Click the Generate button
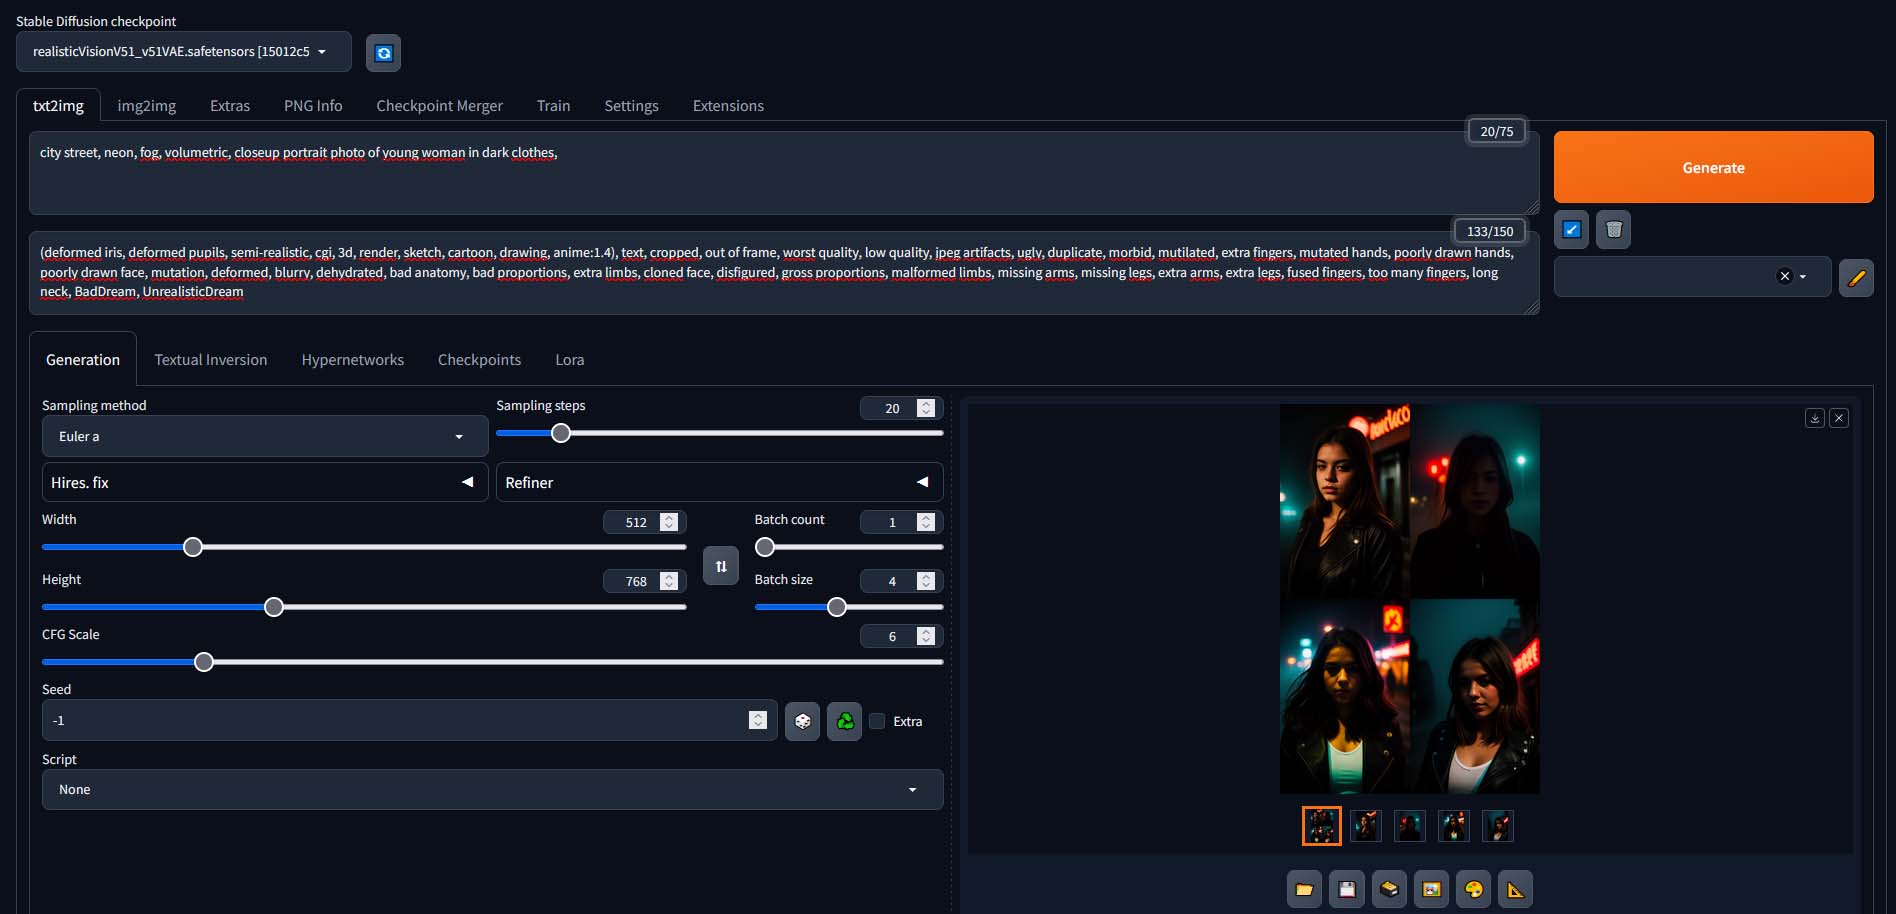 [1713, 167]
